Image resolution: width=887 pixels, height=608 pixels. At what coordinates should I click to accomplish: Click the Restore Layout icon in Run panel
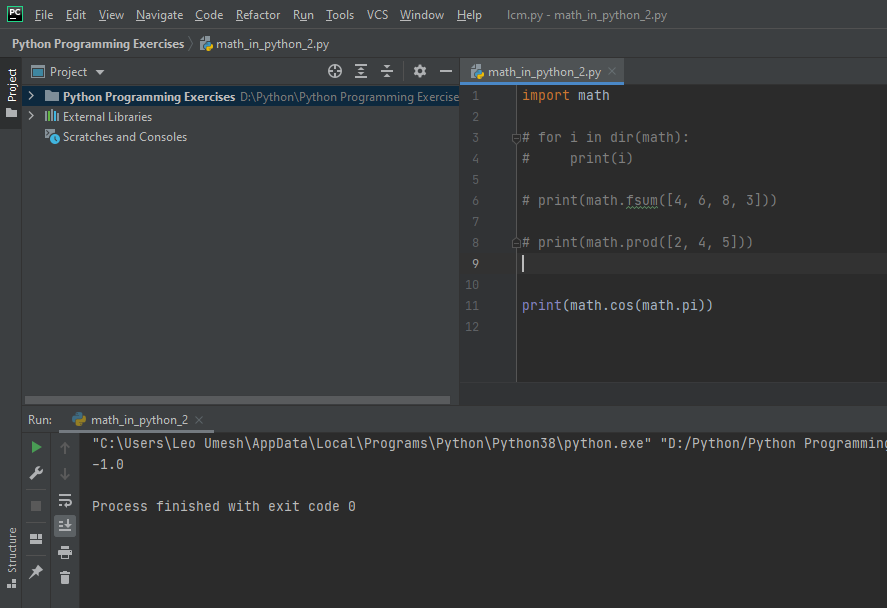pyautogui.click(x=36, y=538)
